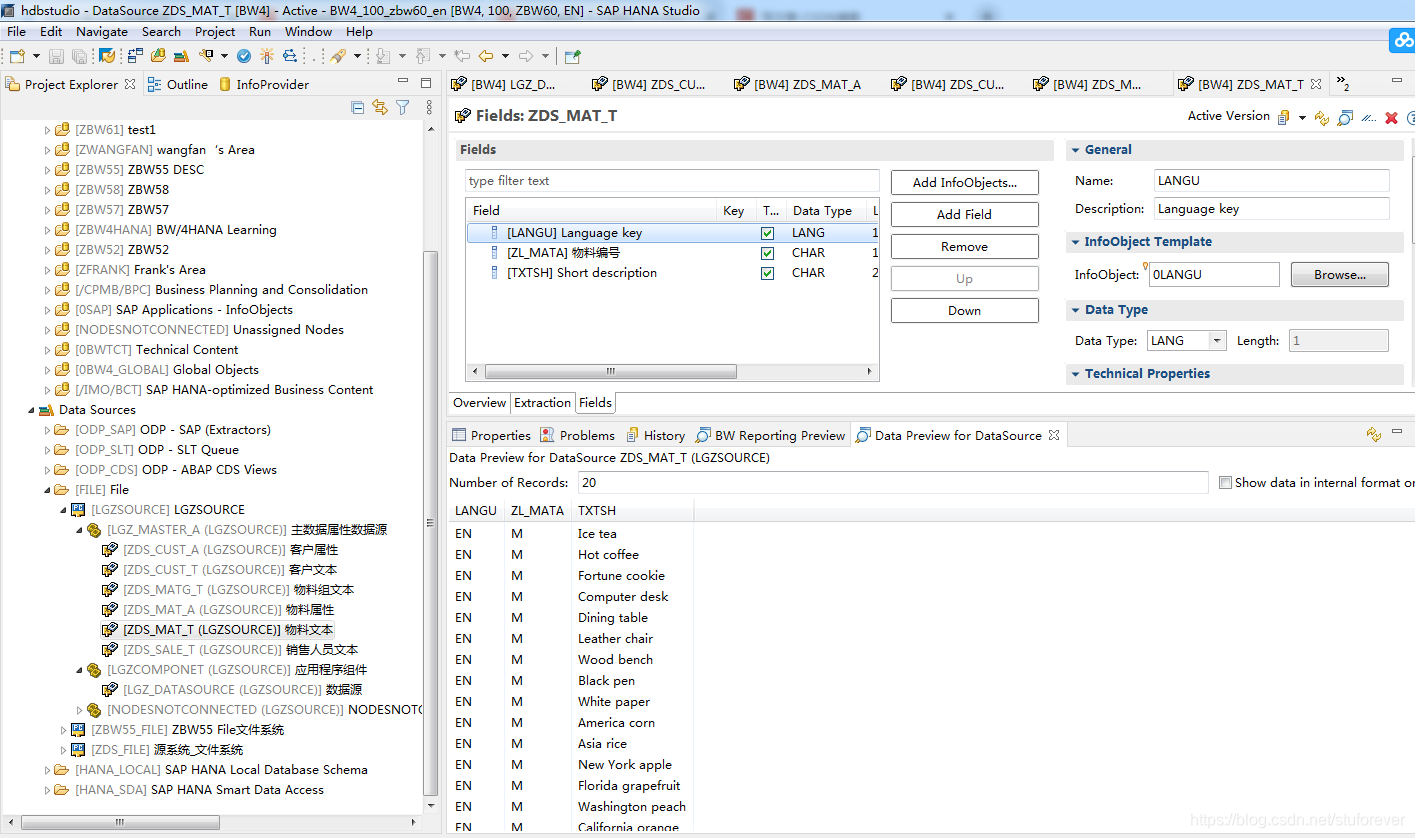Switch to the InfoProvider tab
This screenshot has width=1415, height=838.
pyautogui.click(x=263, y=84)
